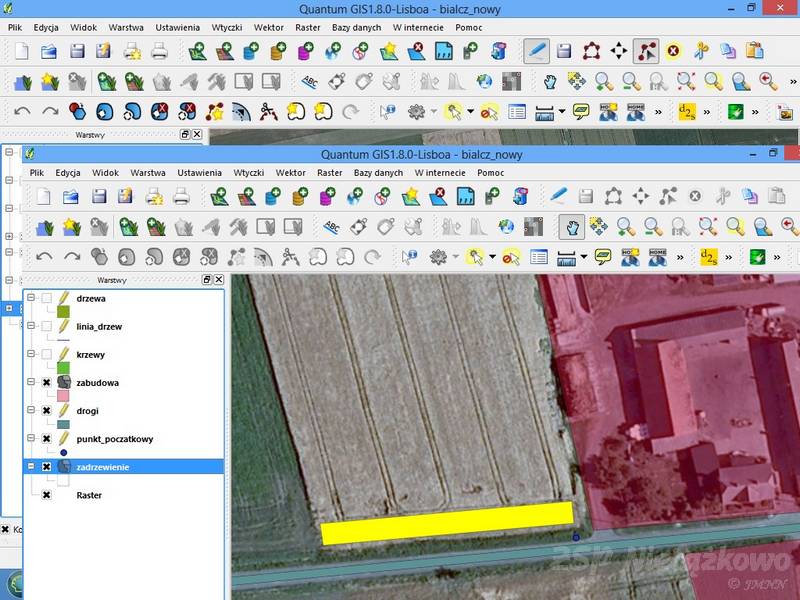Create a new project in the front window
800x600 pixels.
click(44, 196)
